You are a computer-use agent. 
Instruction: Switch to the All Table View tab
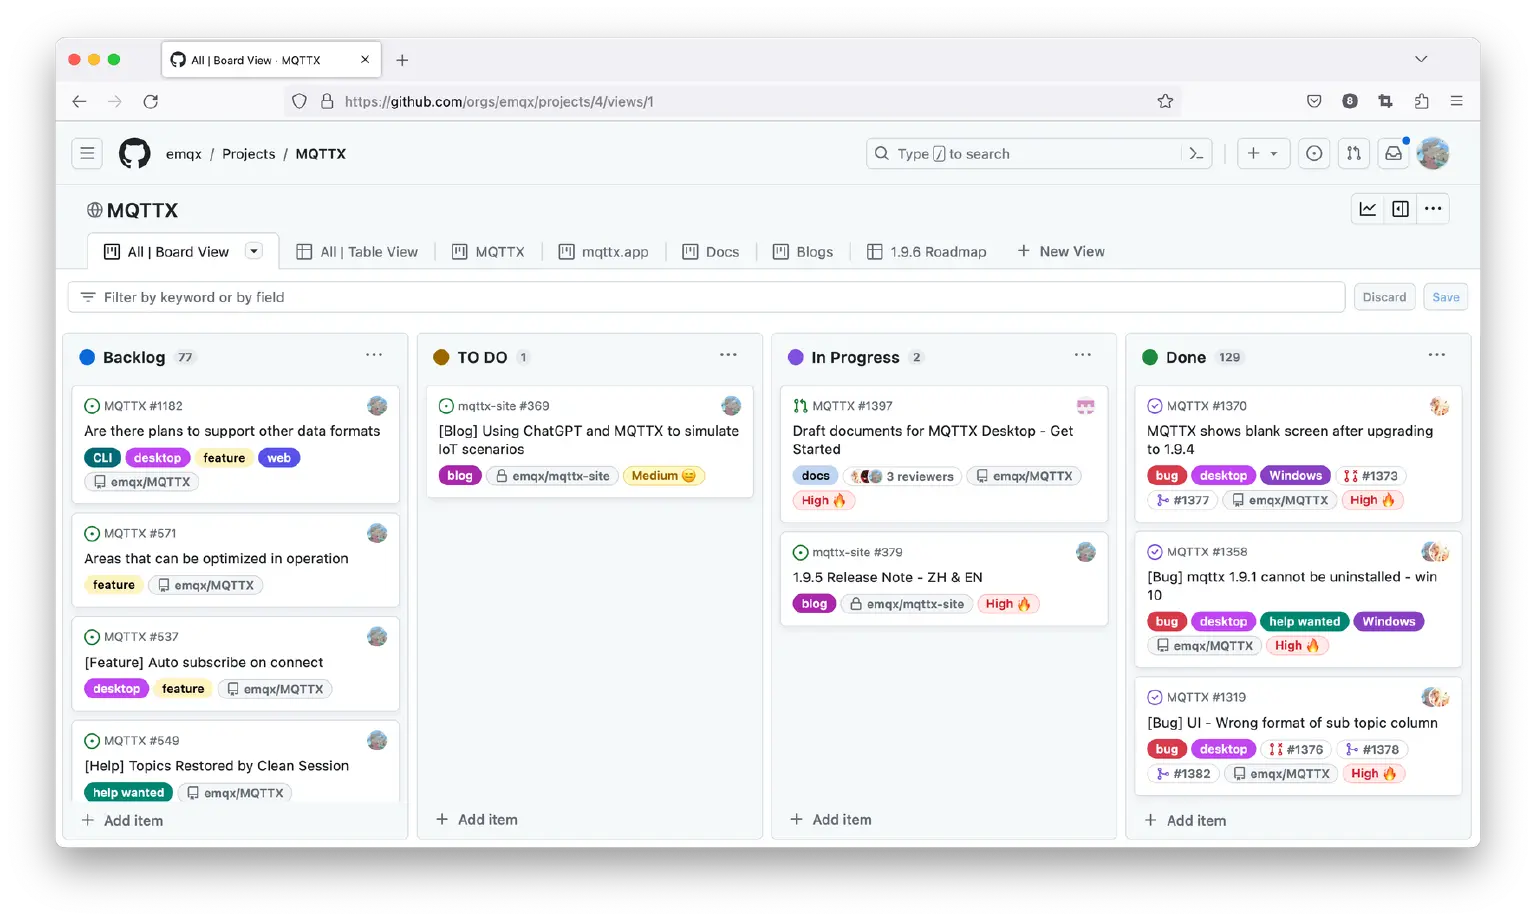click(x=358, y=251)
